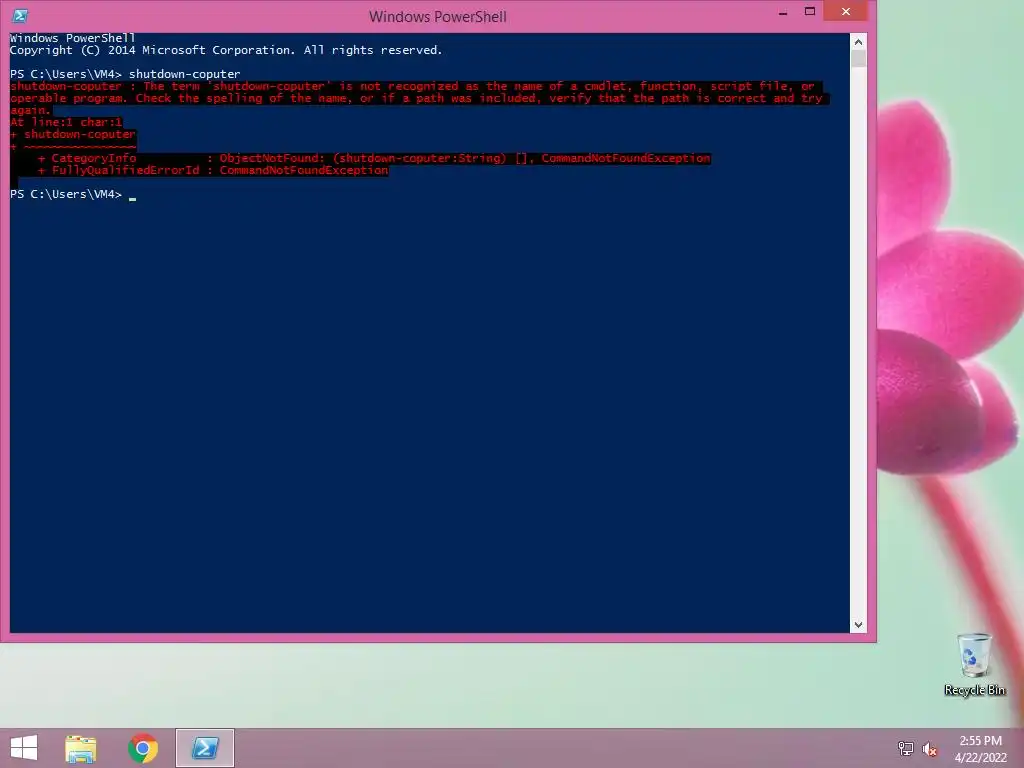Click the console scrollbar up arrow
The image size is (1024, 768).
[858, 42]
